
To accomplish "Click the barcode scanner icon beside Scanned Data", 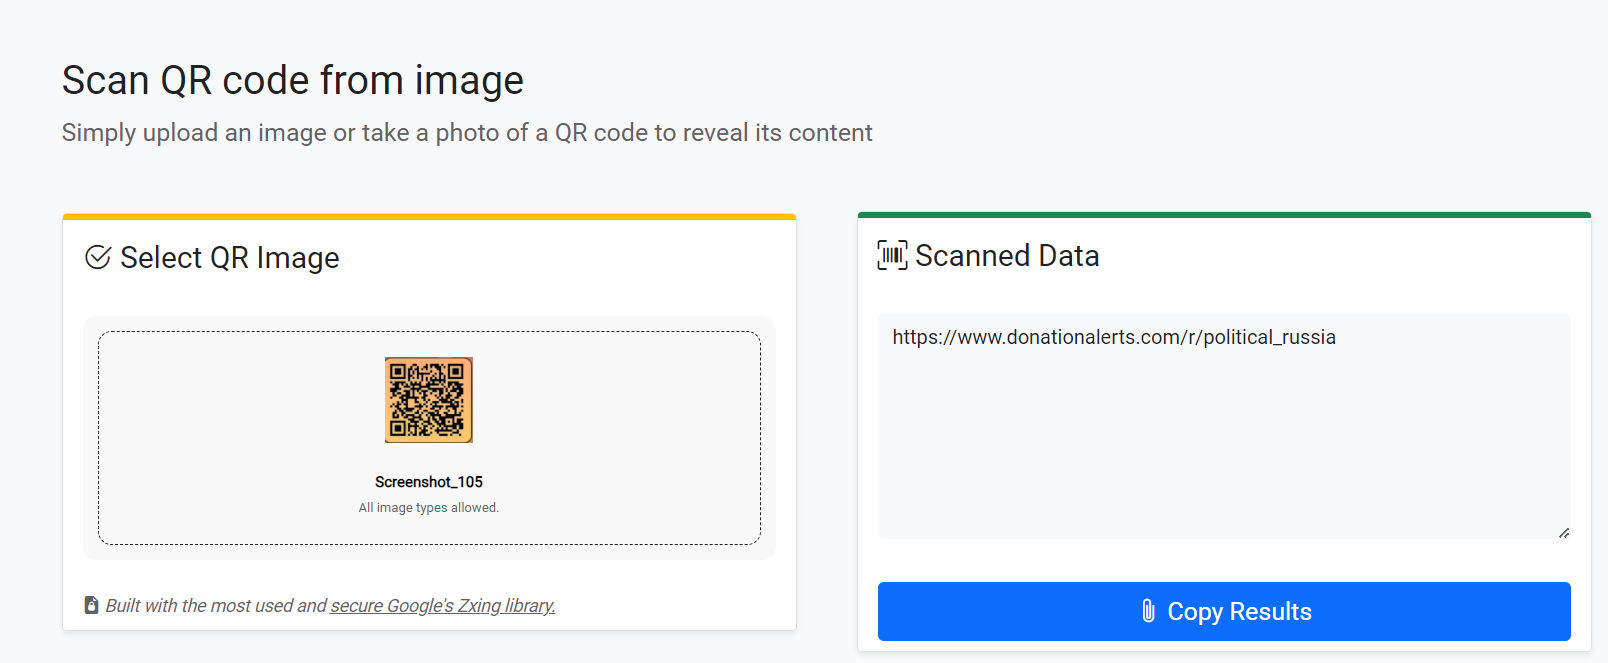I will 892,255.
